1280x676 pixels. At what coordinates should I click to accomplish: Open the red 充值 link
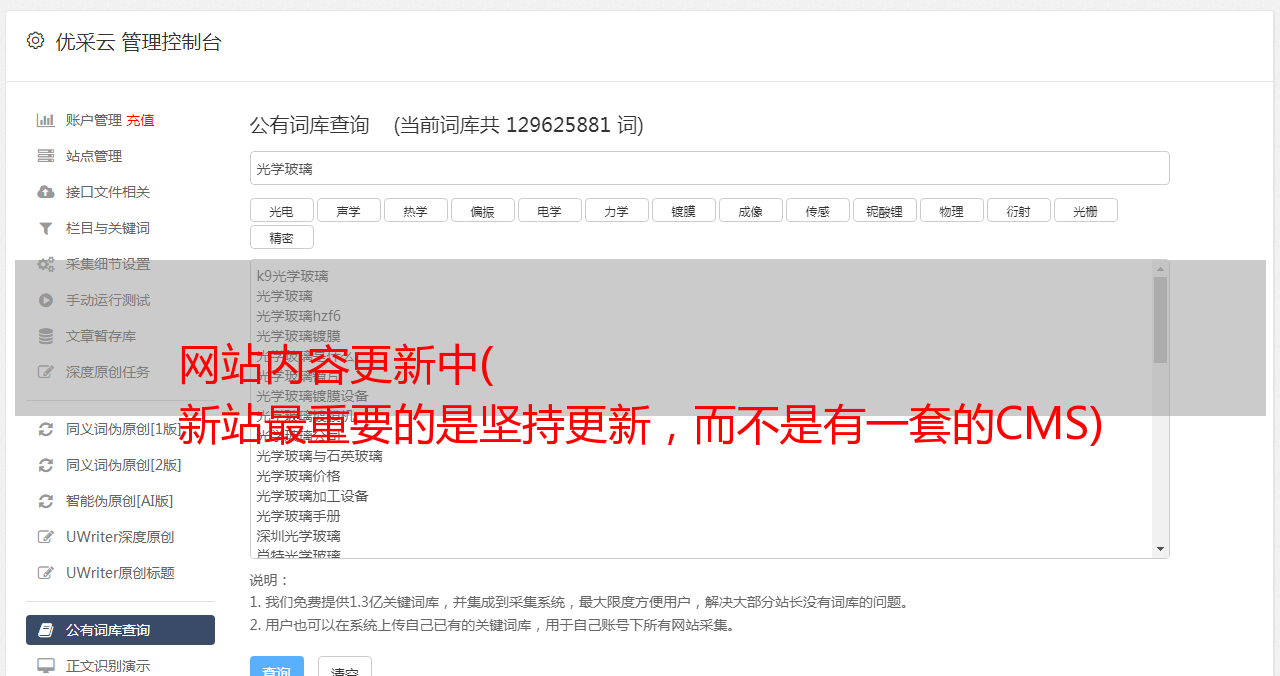coord(140,120)
